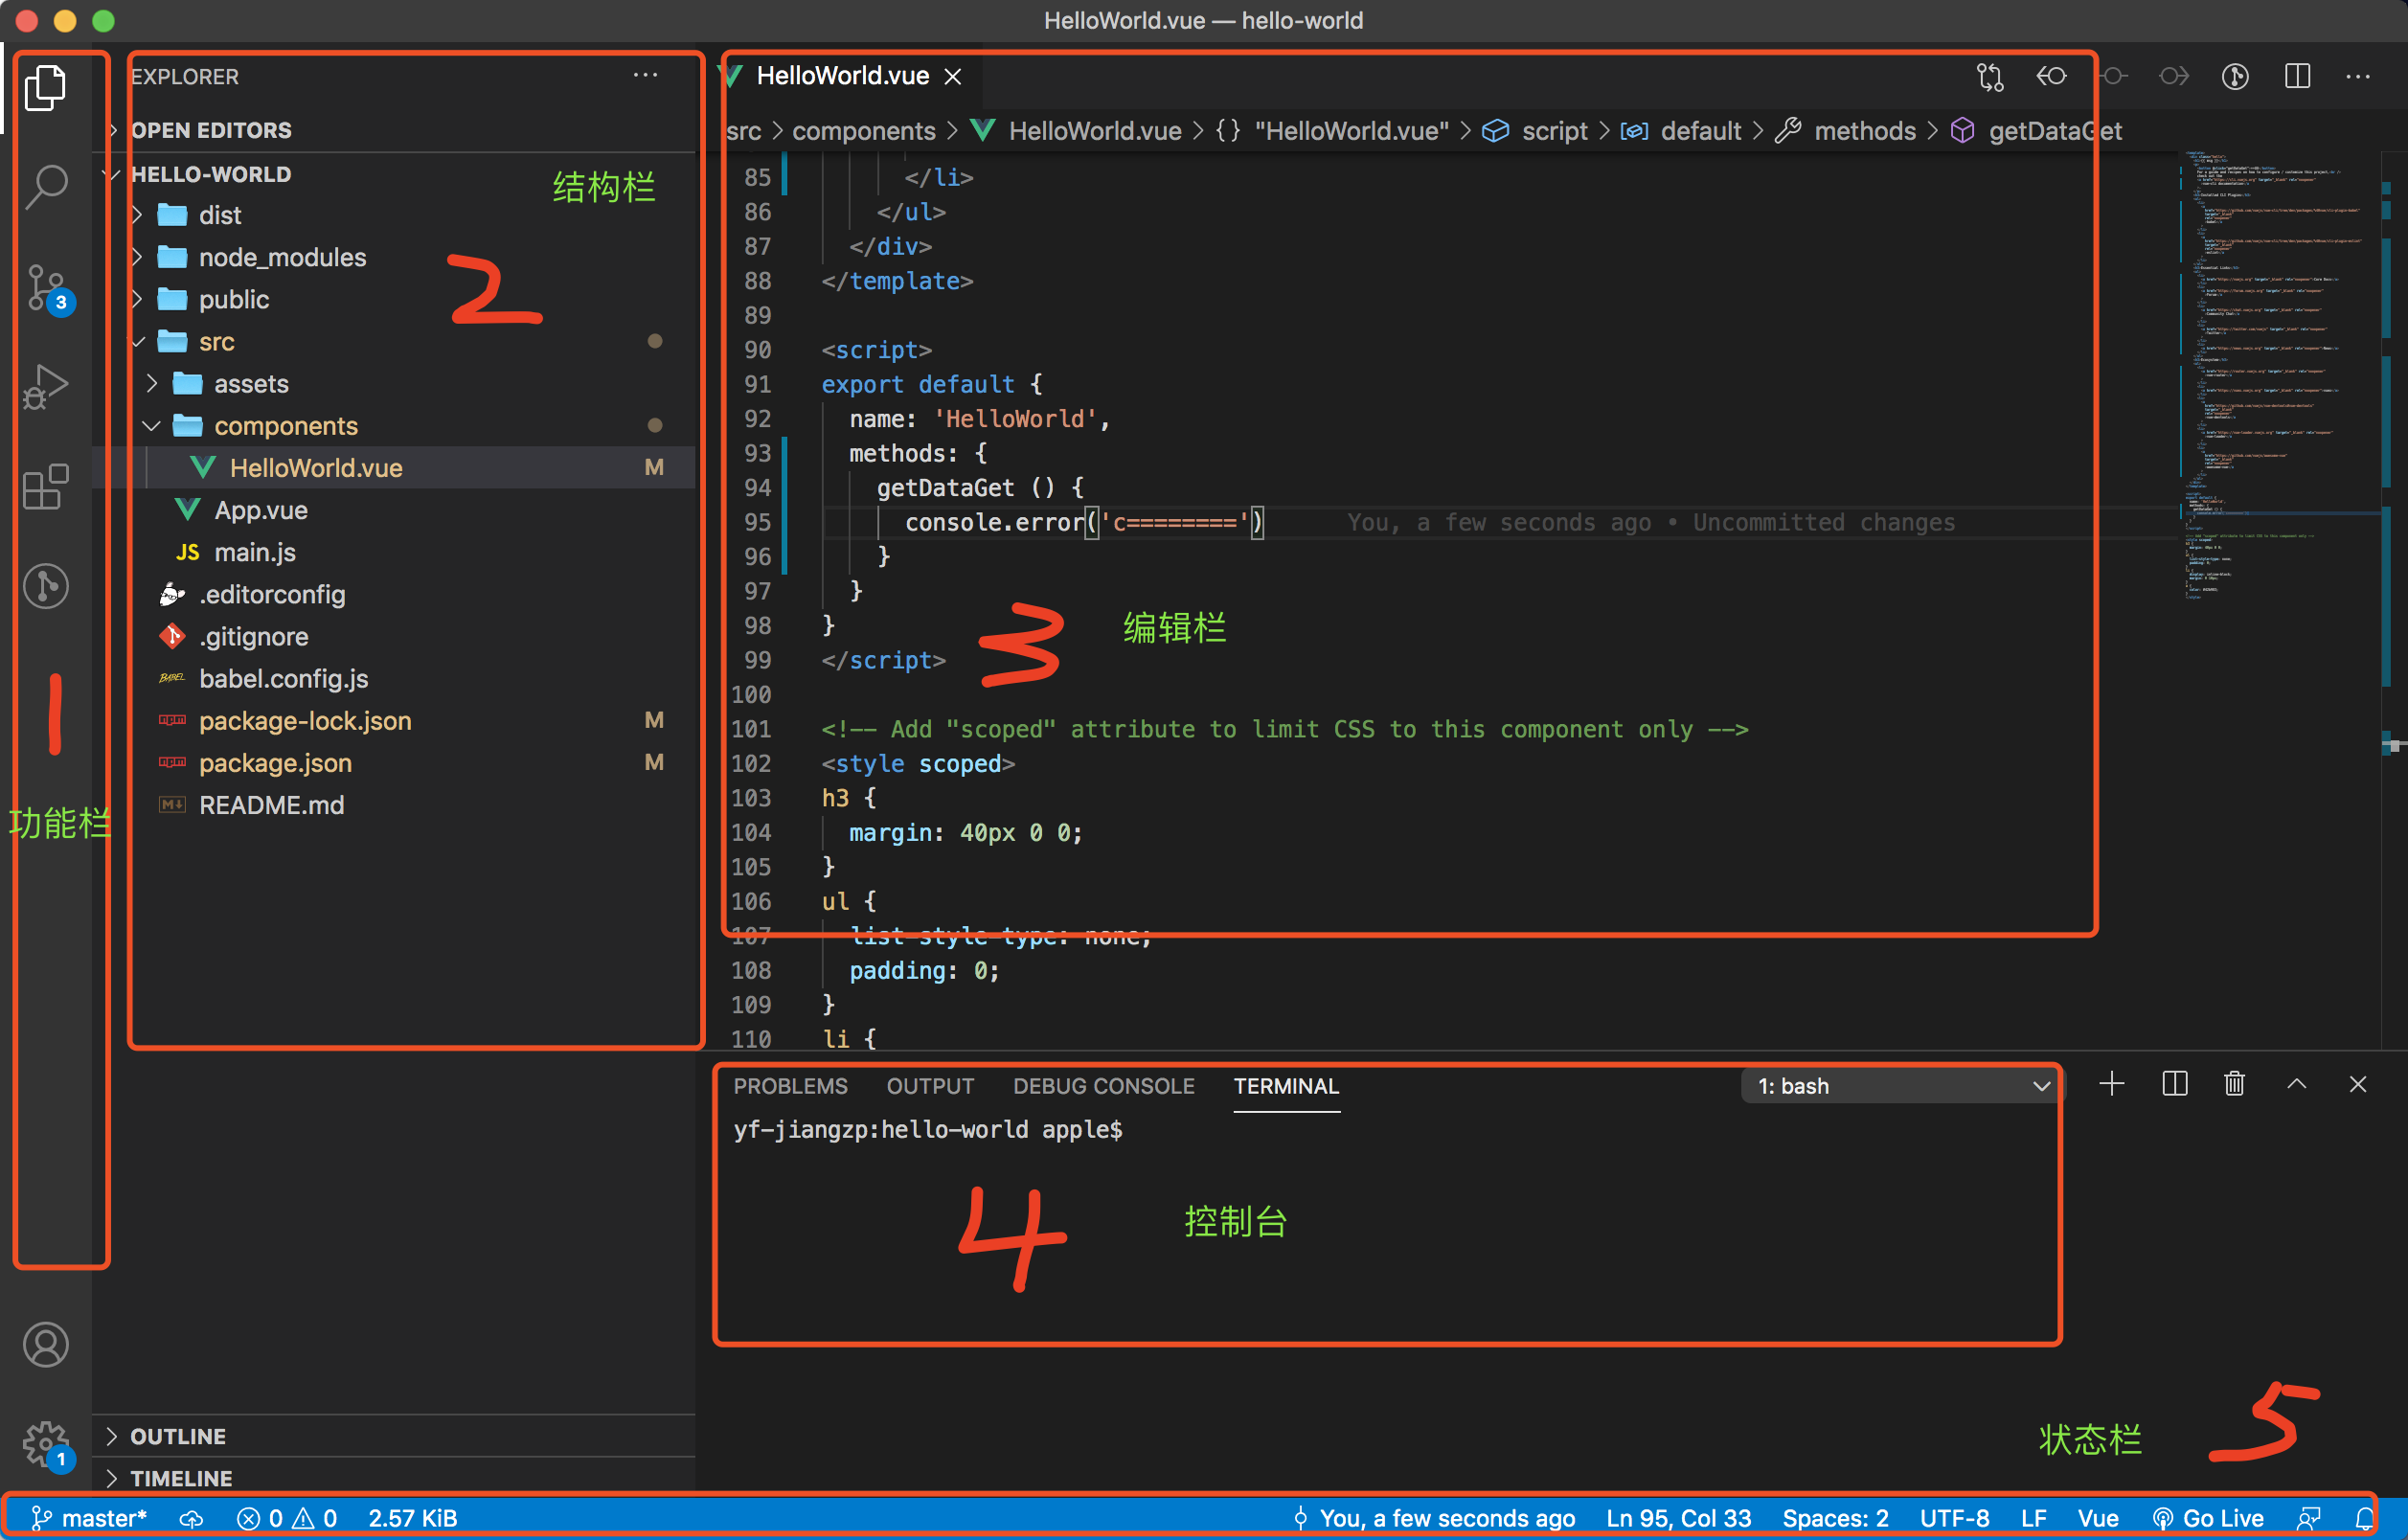
Task: Open the Accounts menu icon
Action: coord(46,1344)
